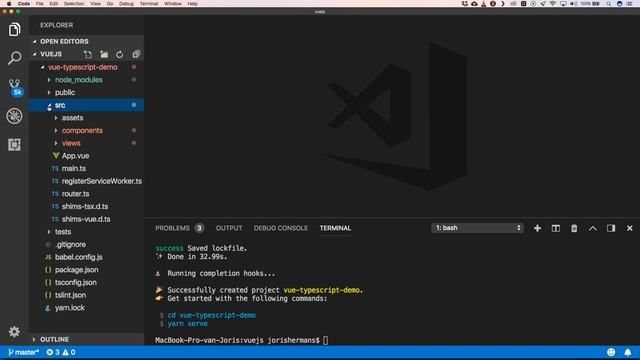The width and height of the screenshot is (640, 360).
Task: Open the Explorer view in activity bar
Action: 14,29
